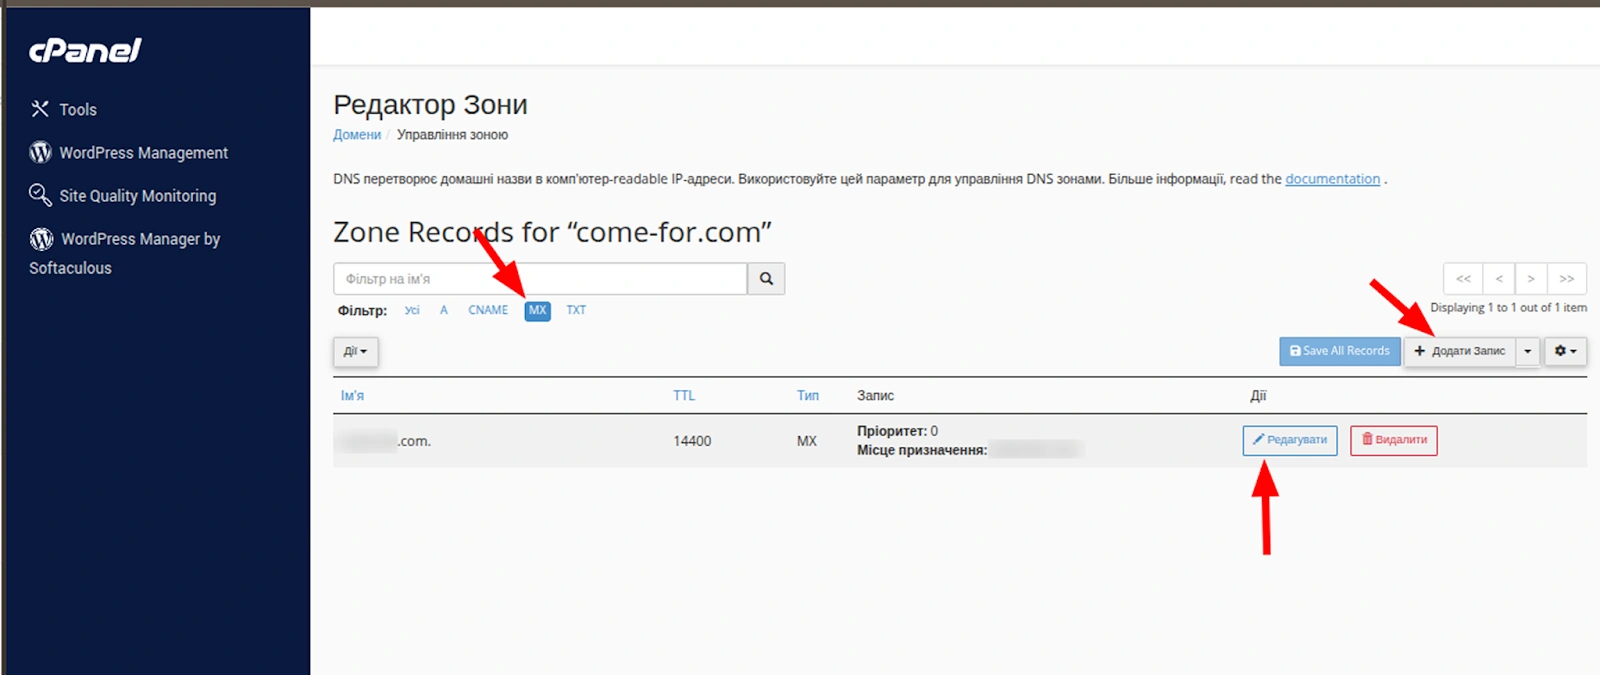Click the MX type cell
This screenshot has width=1600, height=675.
click(x=807, y=441)
